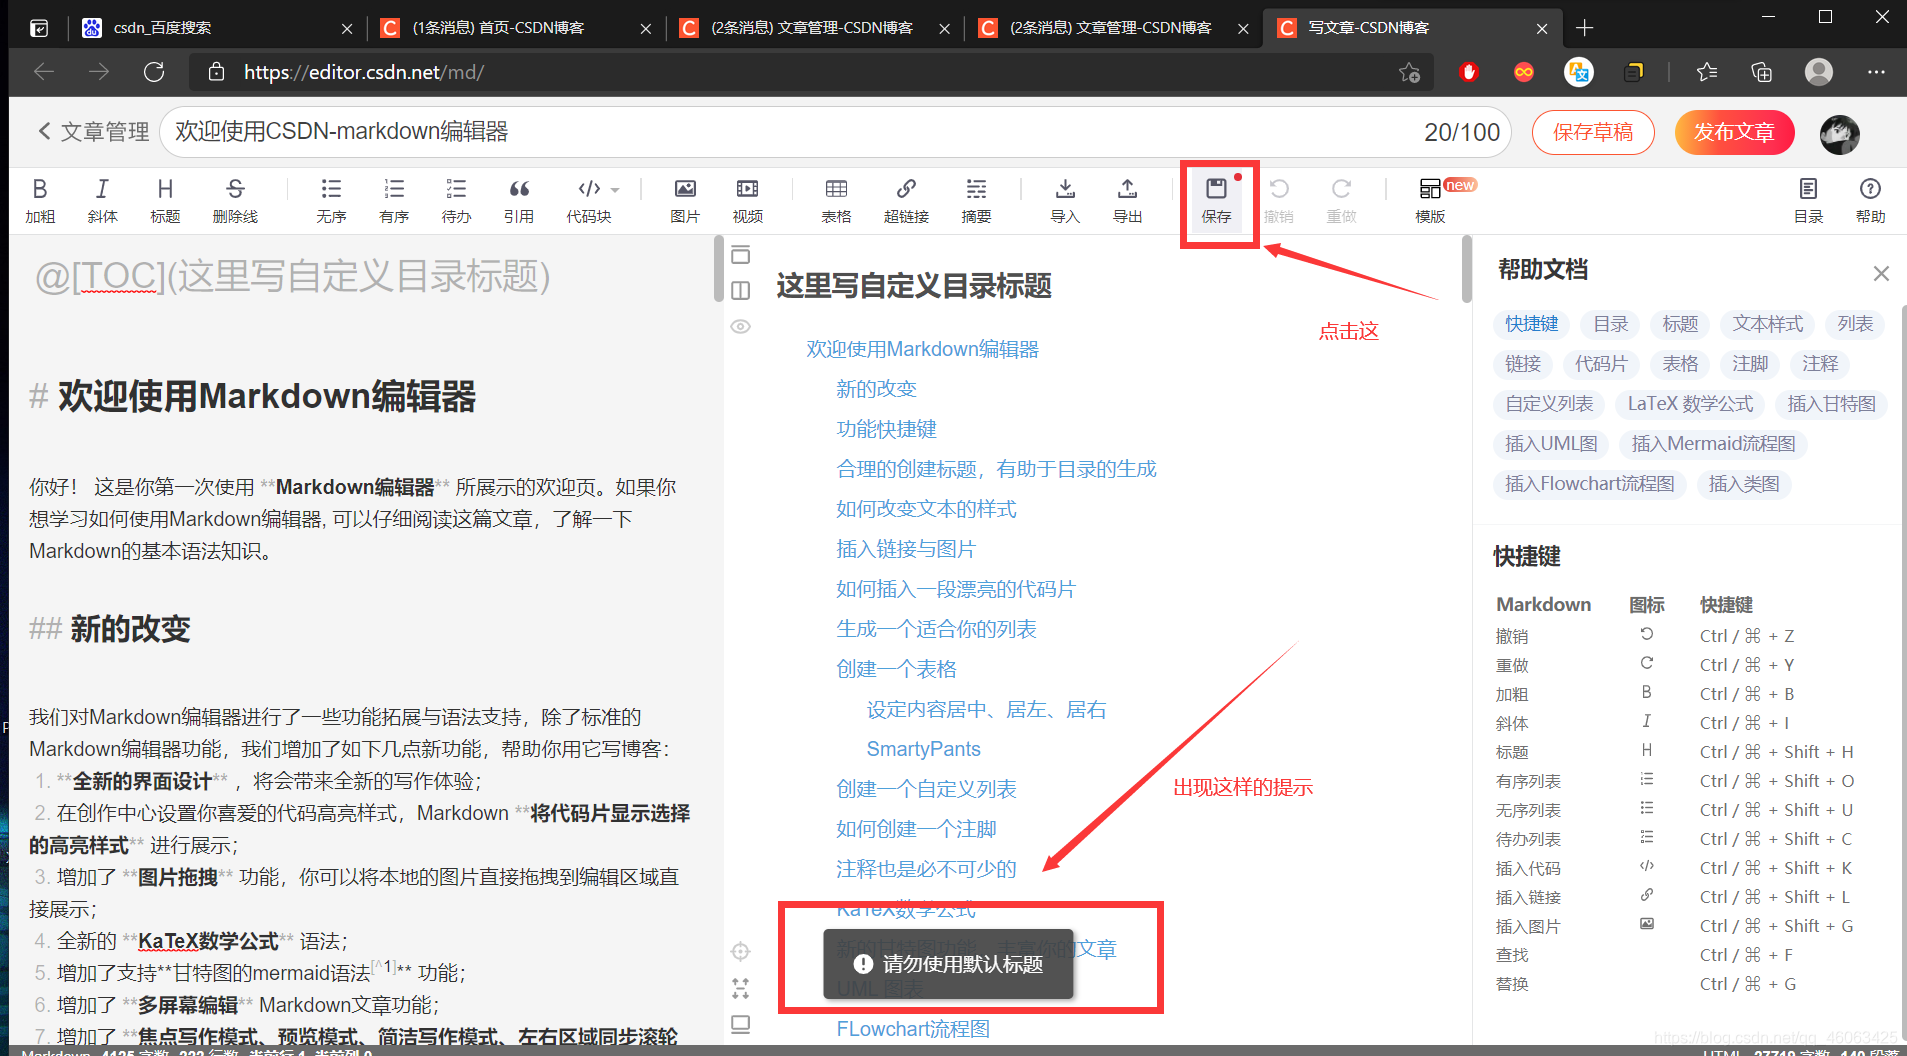The height and width of the screenshot is (1056, 1907).
Task: Insert unordered list with 无序 icon
Action: [x=331, y=200]
